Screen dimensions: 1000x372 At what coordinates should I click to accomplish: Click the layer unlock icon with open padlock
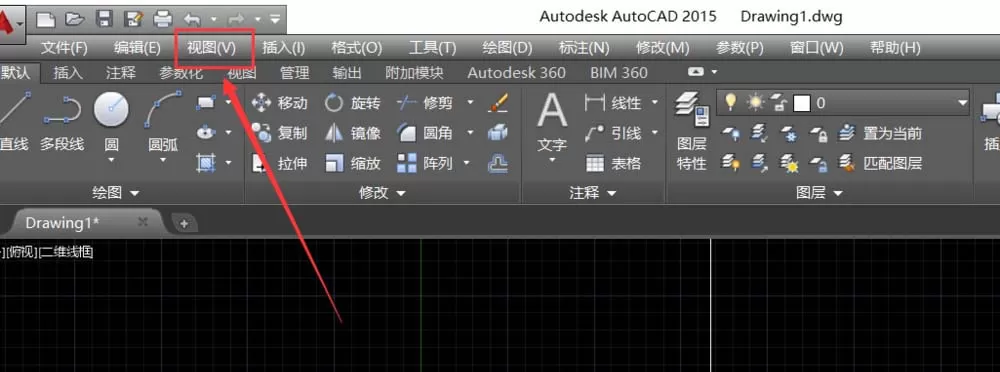coord(819,163)
